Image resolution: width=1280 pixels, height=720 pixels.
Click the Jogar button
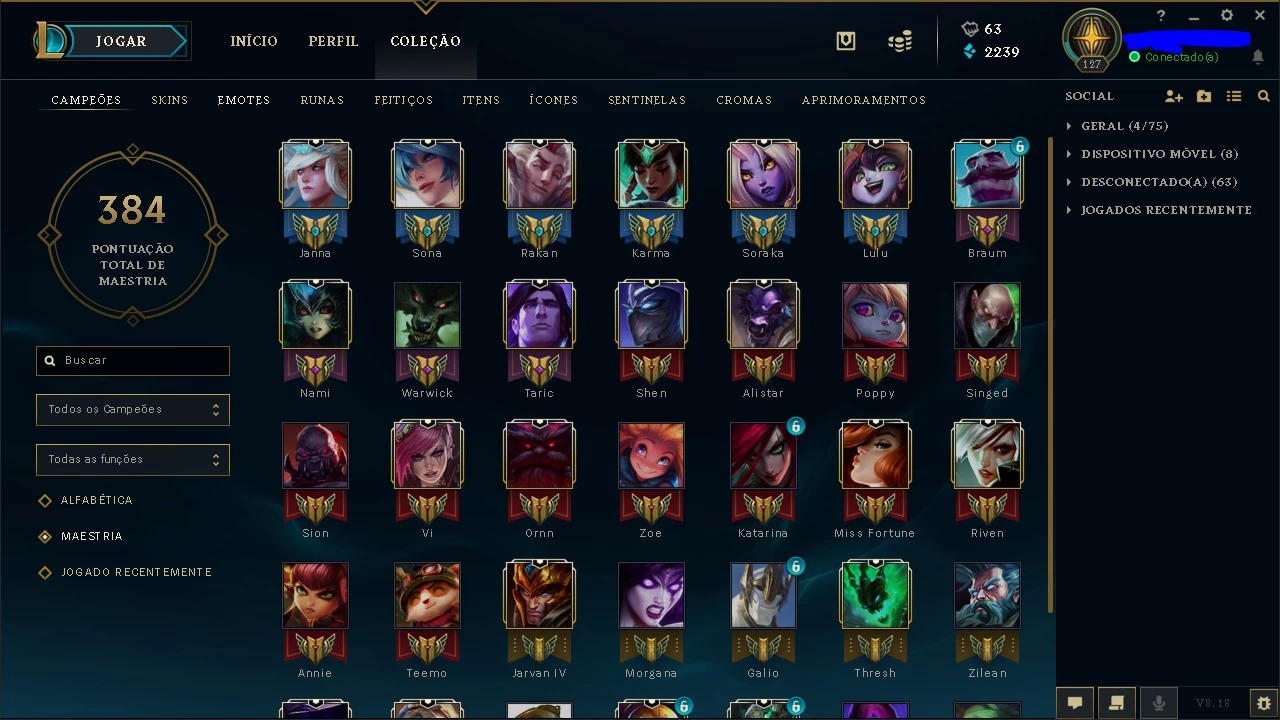click(x=122, y=41)
